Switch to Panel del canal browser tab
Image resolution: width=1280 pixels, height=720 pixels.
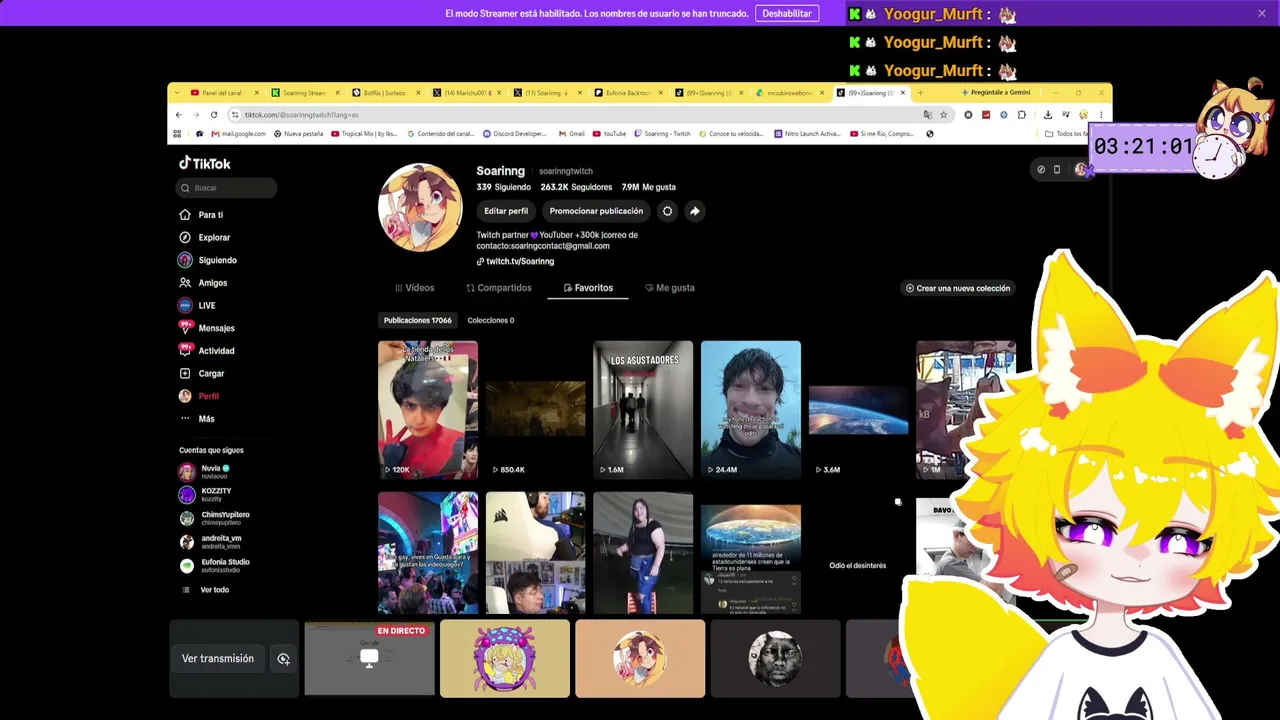pos(224,93)
